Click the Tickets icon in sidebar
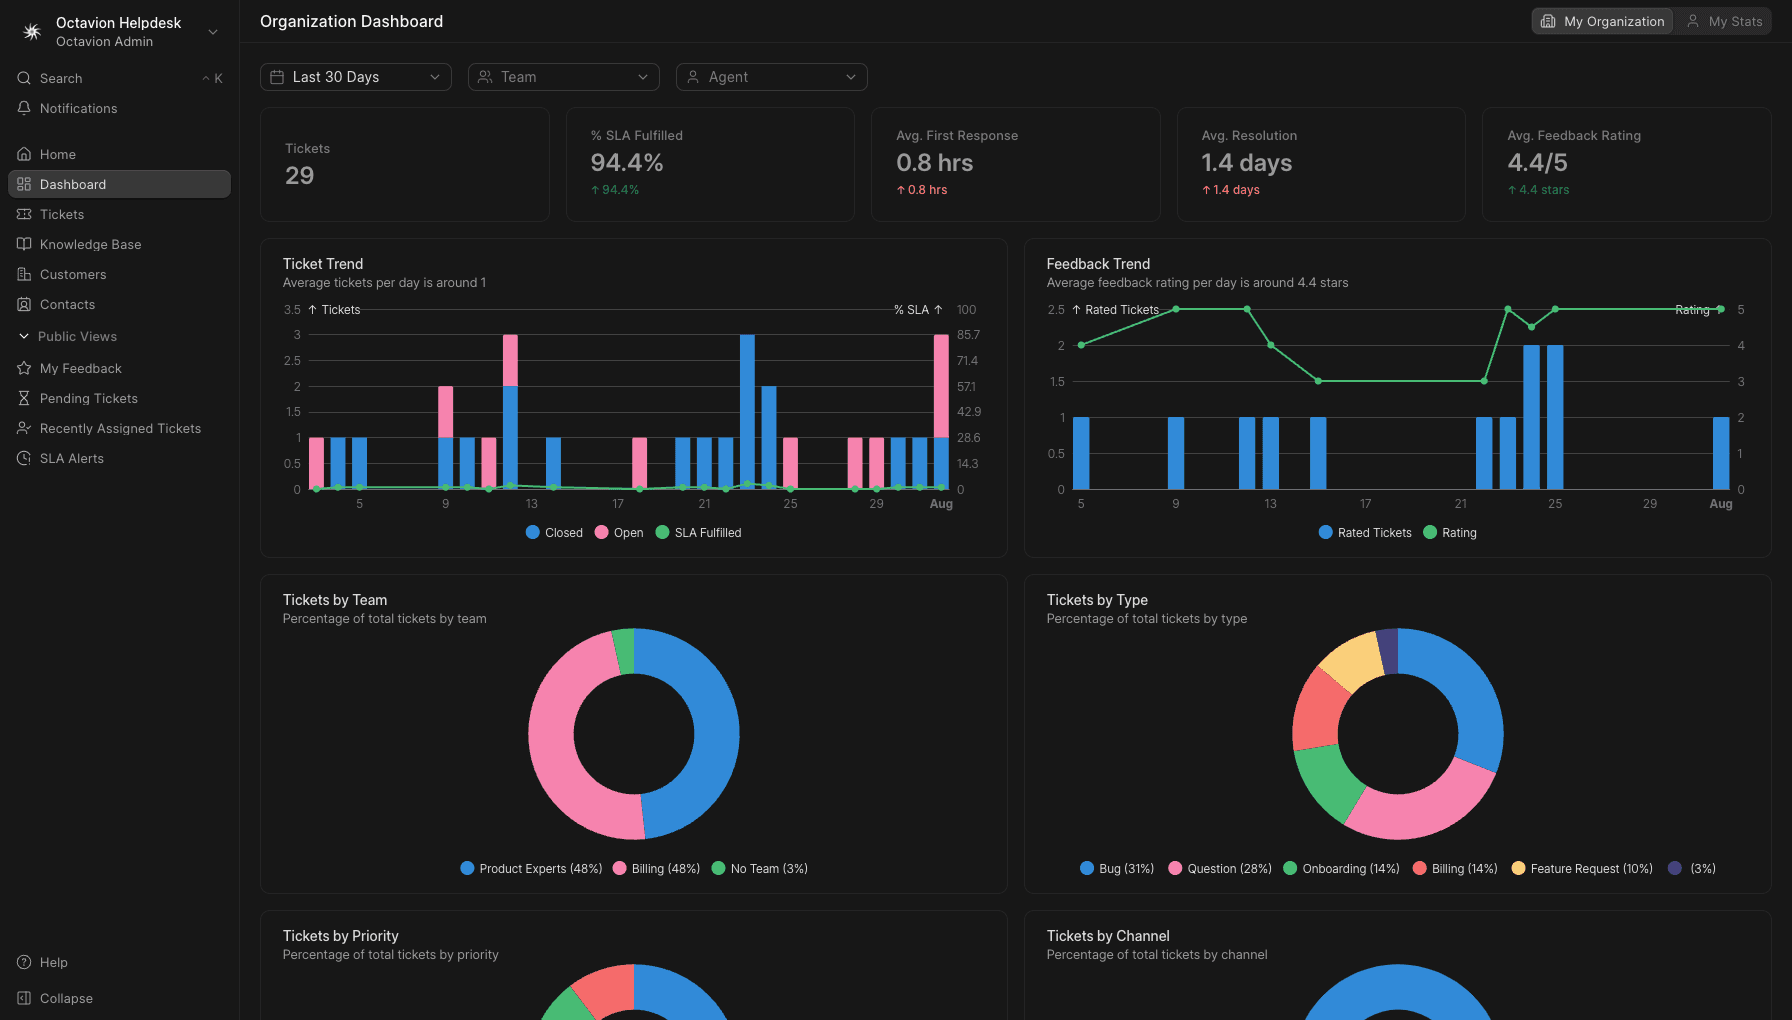The height and width of the screenshot is (1020, 1792). click(24, 214)
